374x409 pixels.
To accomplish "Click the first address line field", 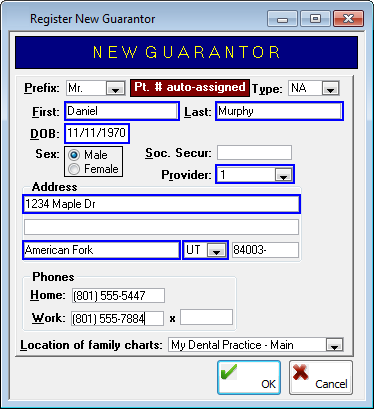I will (161, 204).
